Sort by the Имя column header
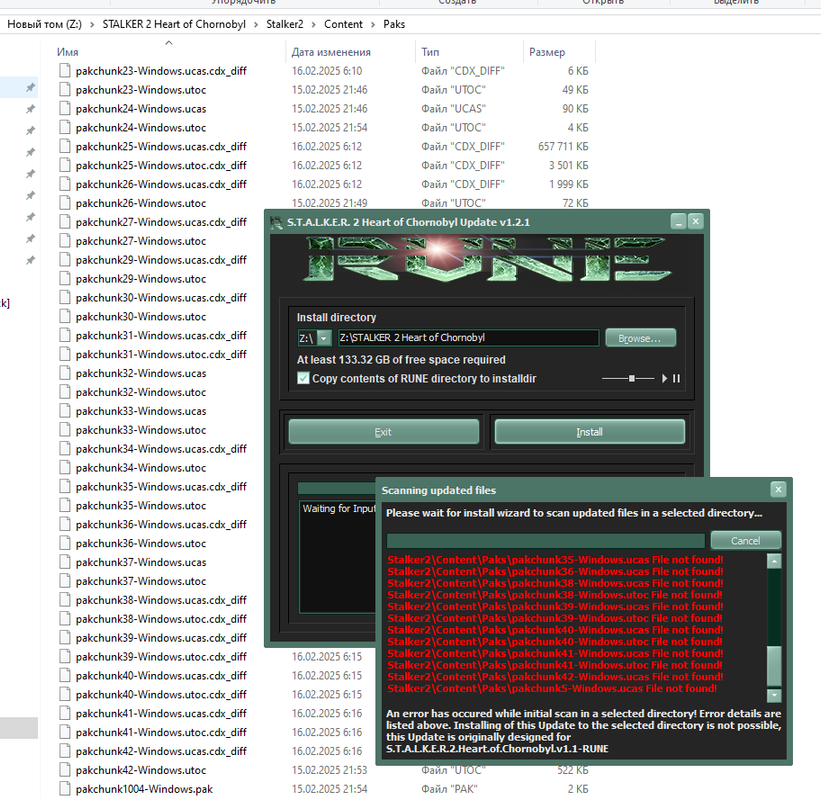 click(x=68, y=52)
